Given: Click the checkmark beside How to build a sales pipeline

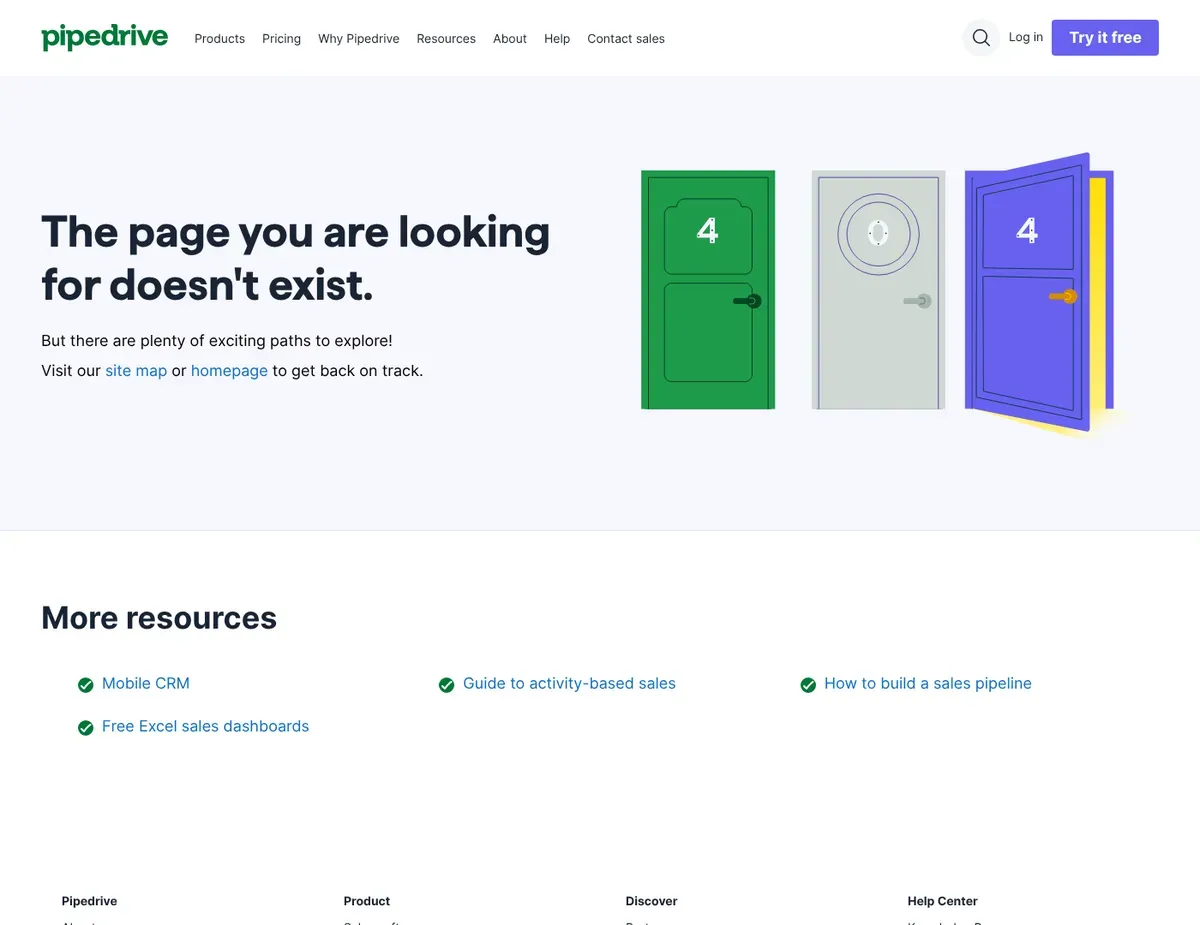Looking at the screenshot, I should (808, 684).
